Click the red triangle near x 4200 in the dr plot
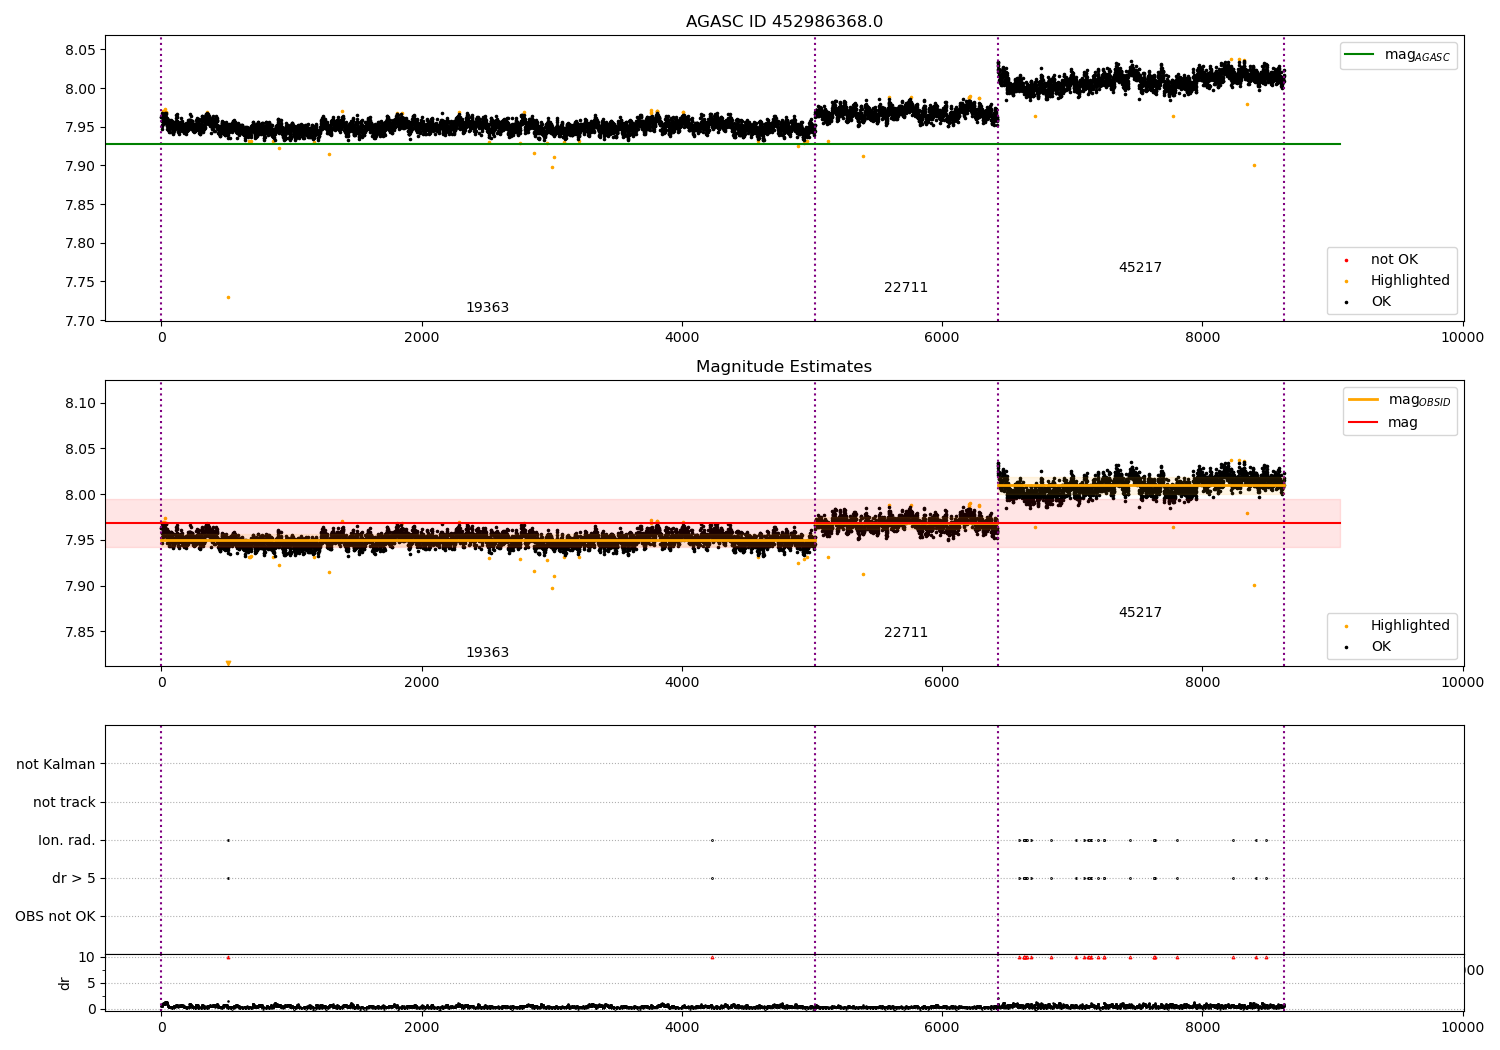Screen dimensions: 1500x1050 click(x=712, y=957)
